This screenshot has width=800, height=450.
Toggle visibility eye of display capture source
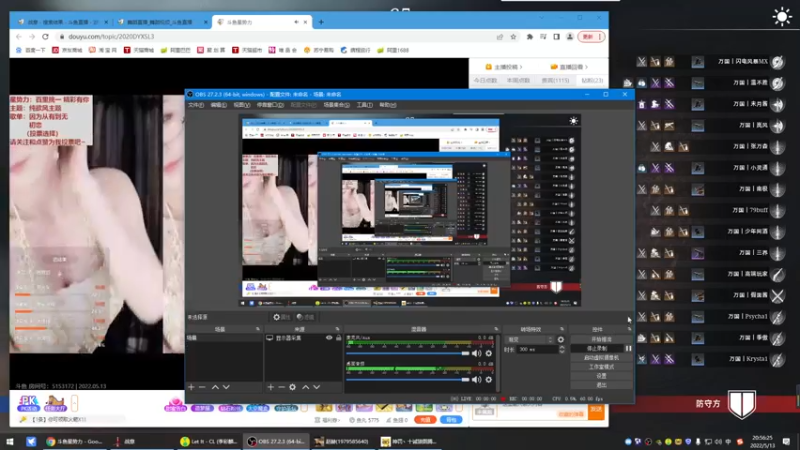(329, 338)
